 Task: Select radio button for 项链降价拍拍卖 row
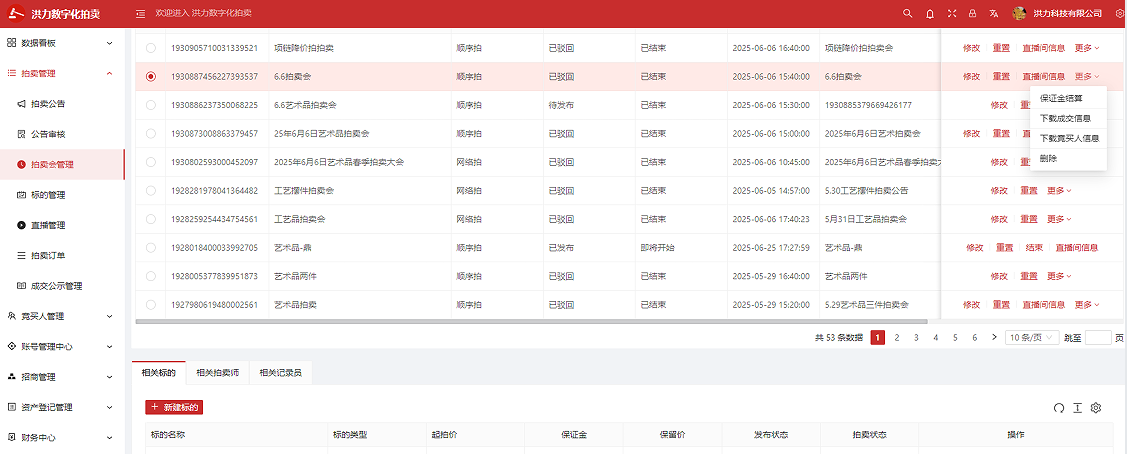[151, 48]
